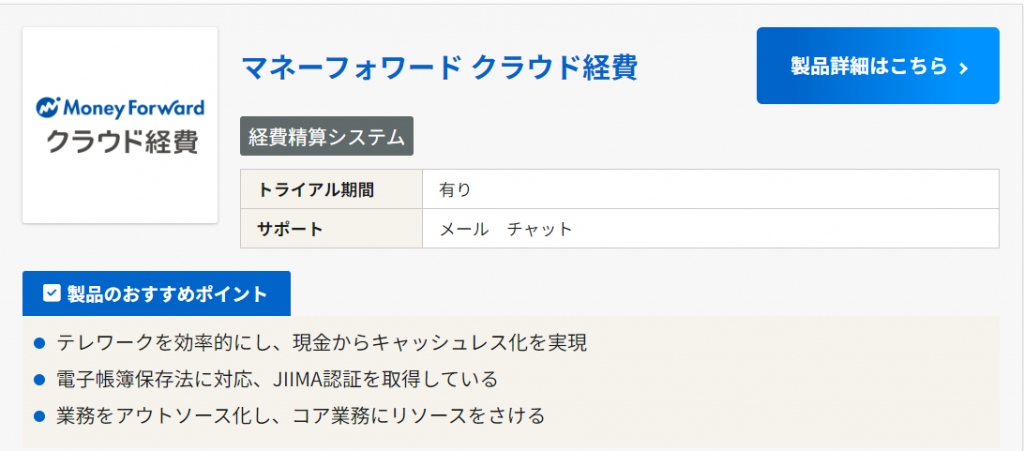The height and width of the screenshot is (451, 1024).
Task: Click the blue bullet beside 電子帳簿保存法 line
Action: pyautogui.click(x=40, y=380)
